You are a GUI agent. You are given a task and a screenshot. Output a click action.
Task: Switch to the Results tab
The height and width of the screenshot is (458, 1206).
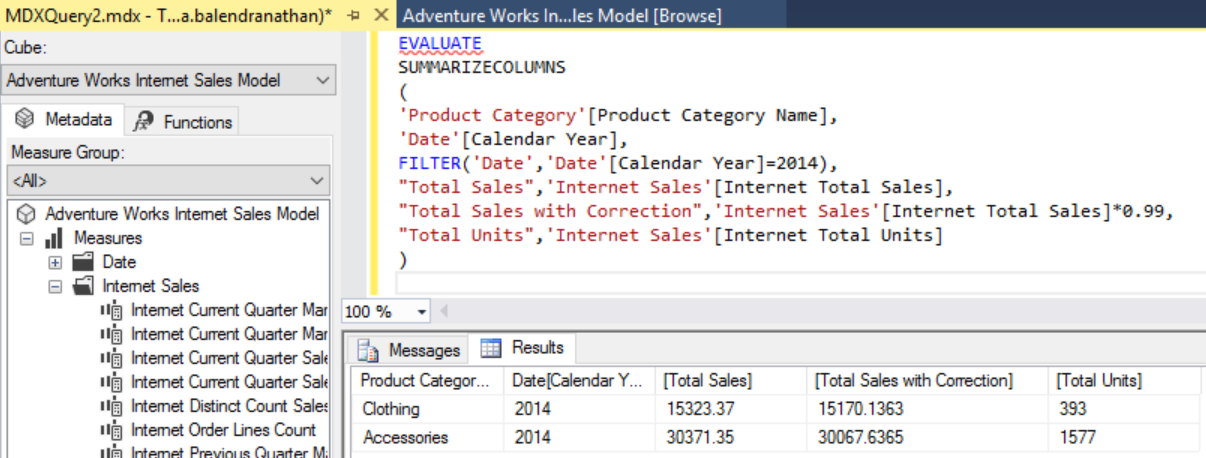point(524,348)
